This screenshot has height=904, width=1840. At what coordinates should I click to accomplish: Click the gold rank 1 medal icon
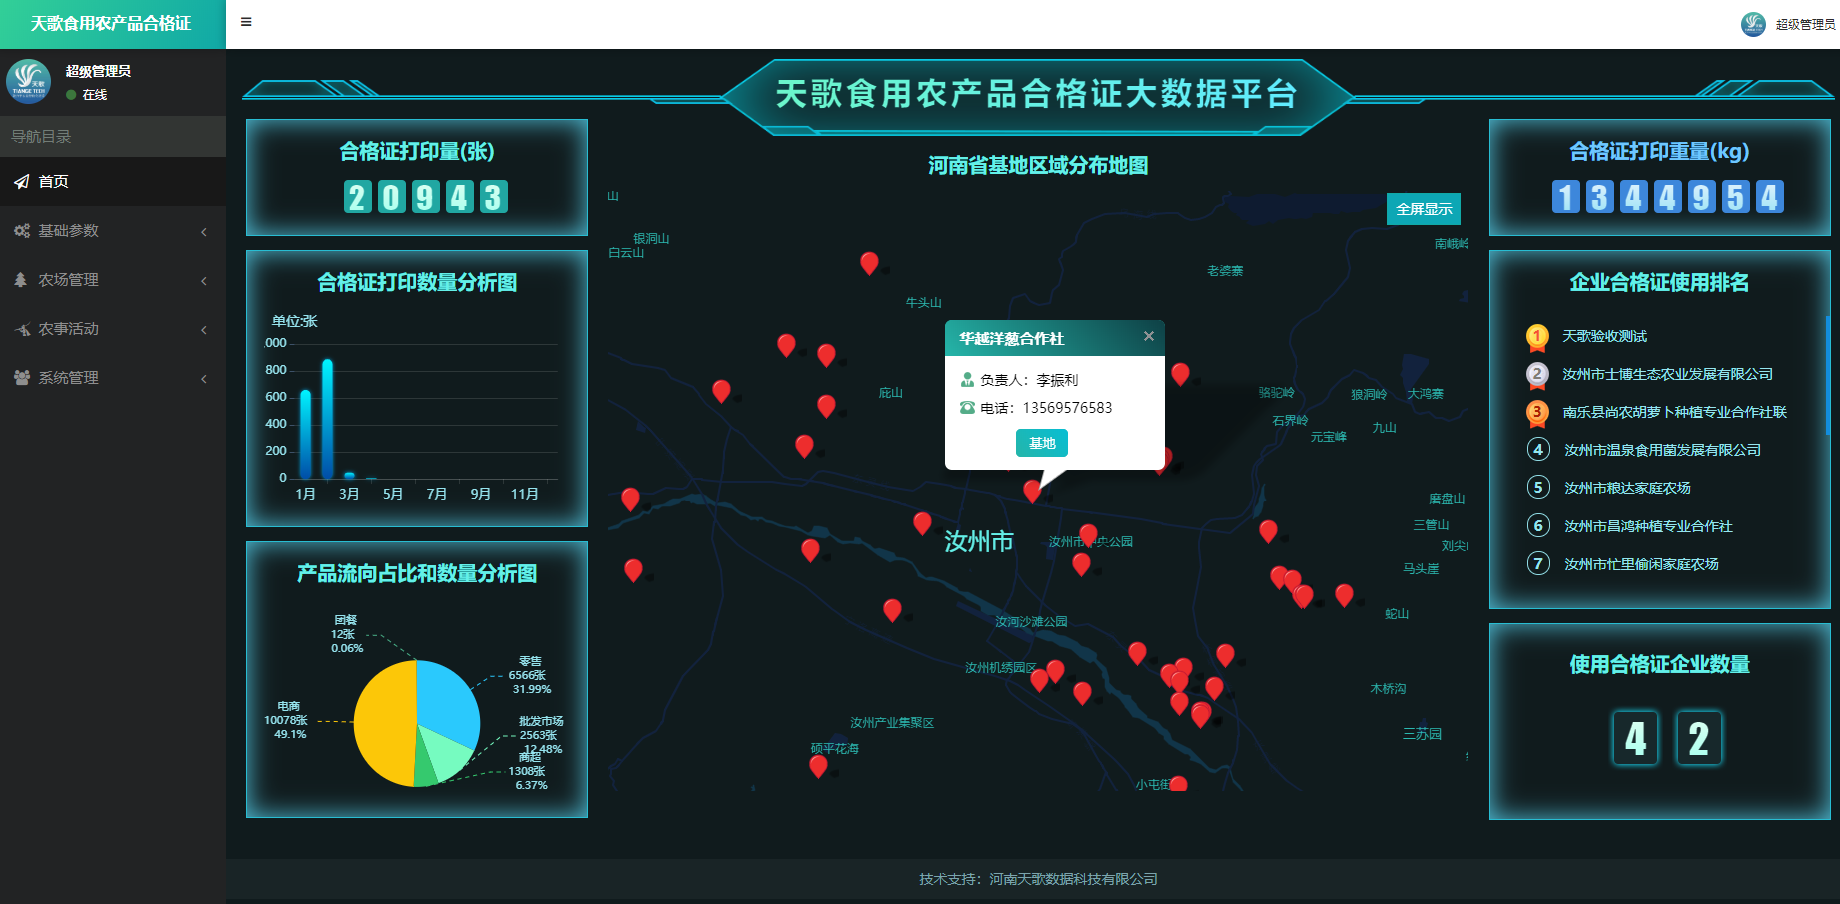1537,337
